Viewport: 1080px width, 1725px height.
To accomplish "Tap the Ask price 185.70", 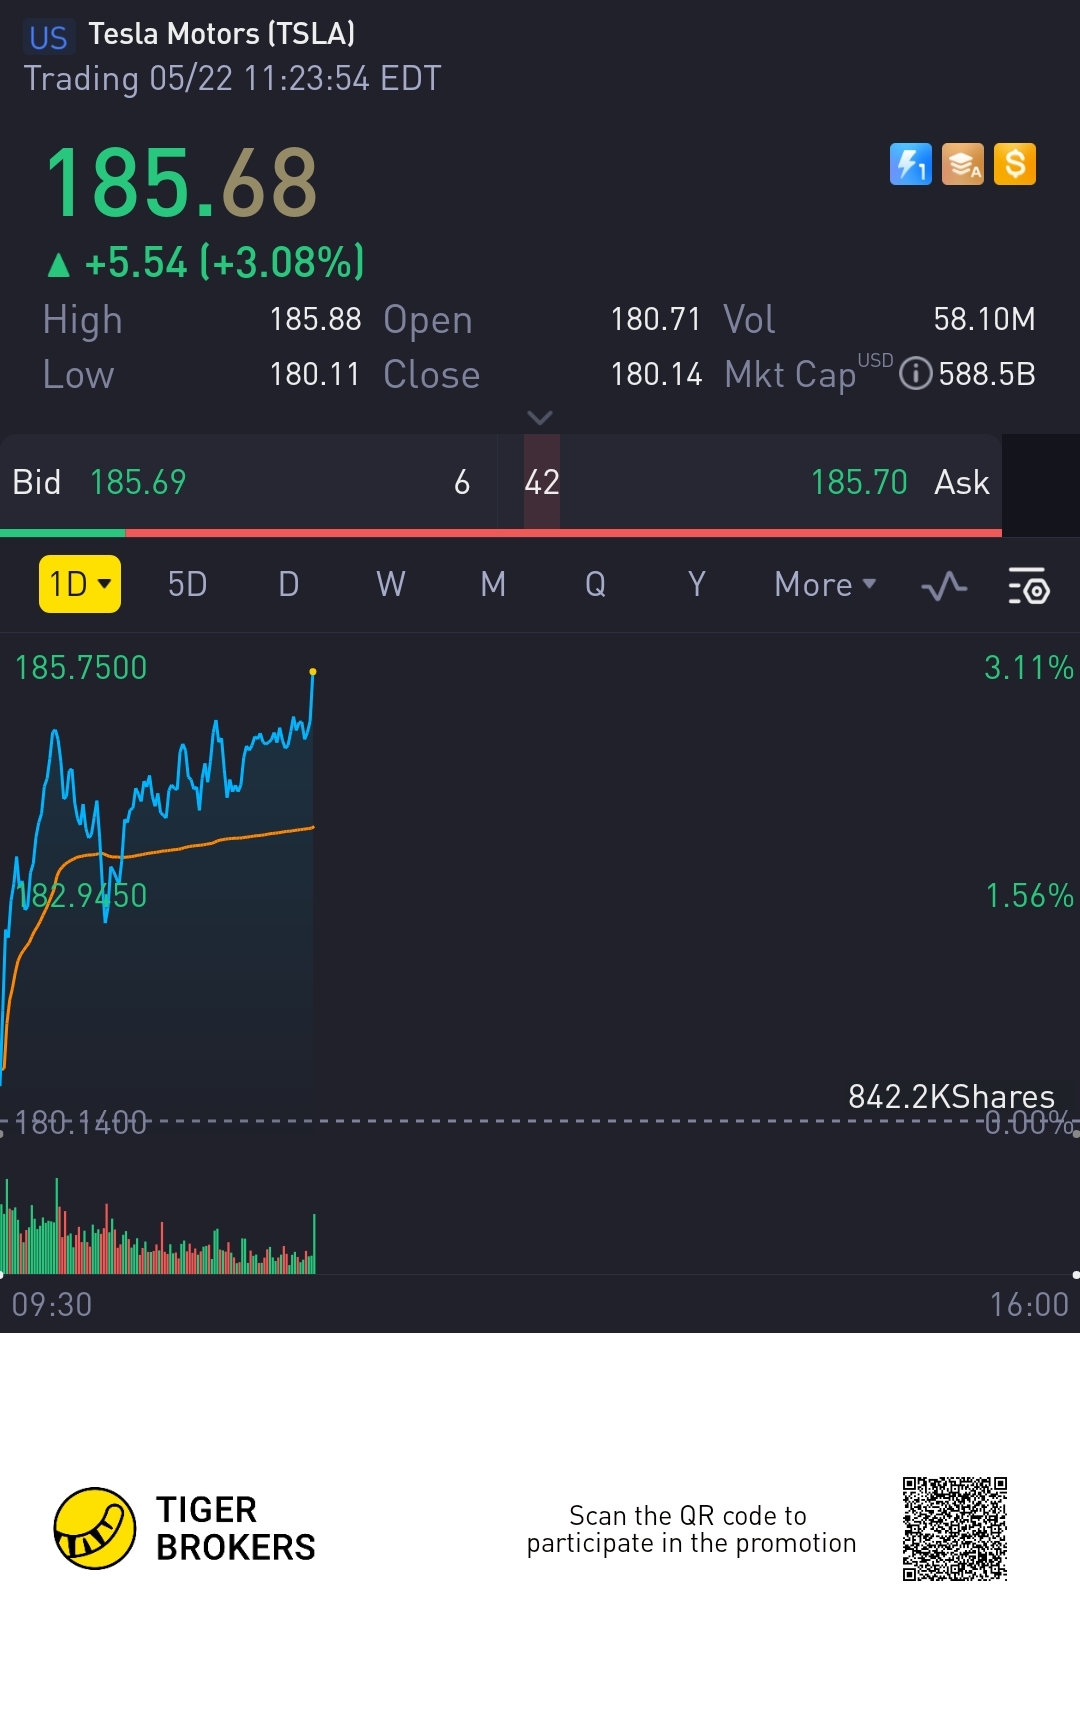I will (x=859, y=482).
